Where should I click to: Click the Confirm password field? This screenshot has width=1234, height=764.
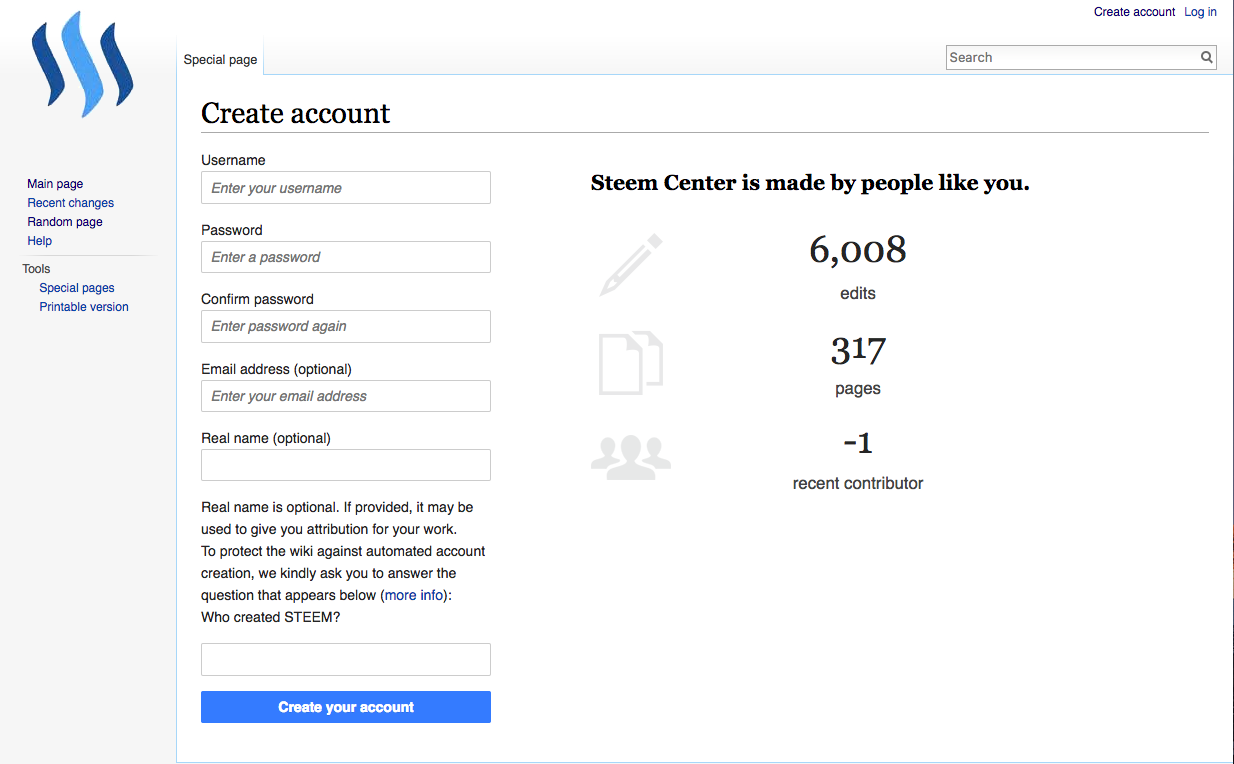[345, 326]
